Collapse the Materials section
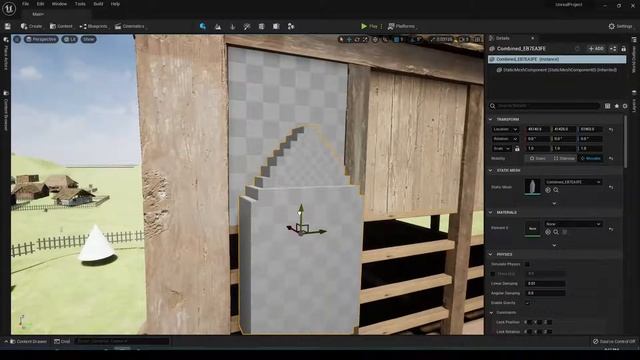640x360 pixels. [x=491, y=212]
